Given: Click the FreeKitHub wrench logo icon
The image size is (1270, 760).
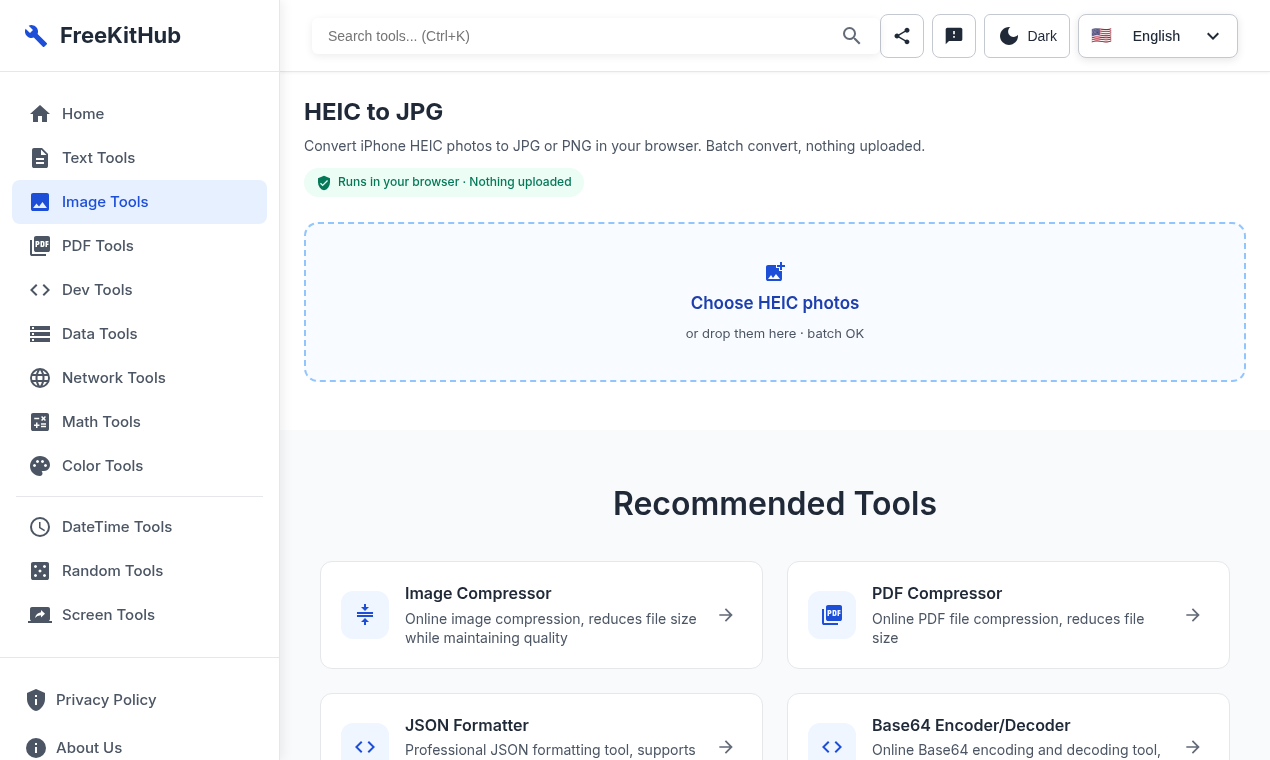Looking at the screenshot, I should click(x=36, y=36).
